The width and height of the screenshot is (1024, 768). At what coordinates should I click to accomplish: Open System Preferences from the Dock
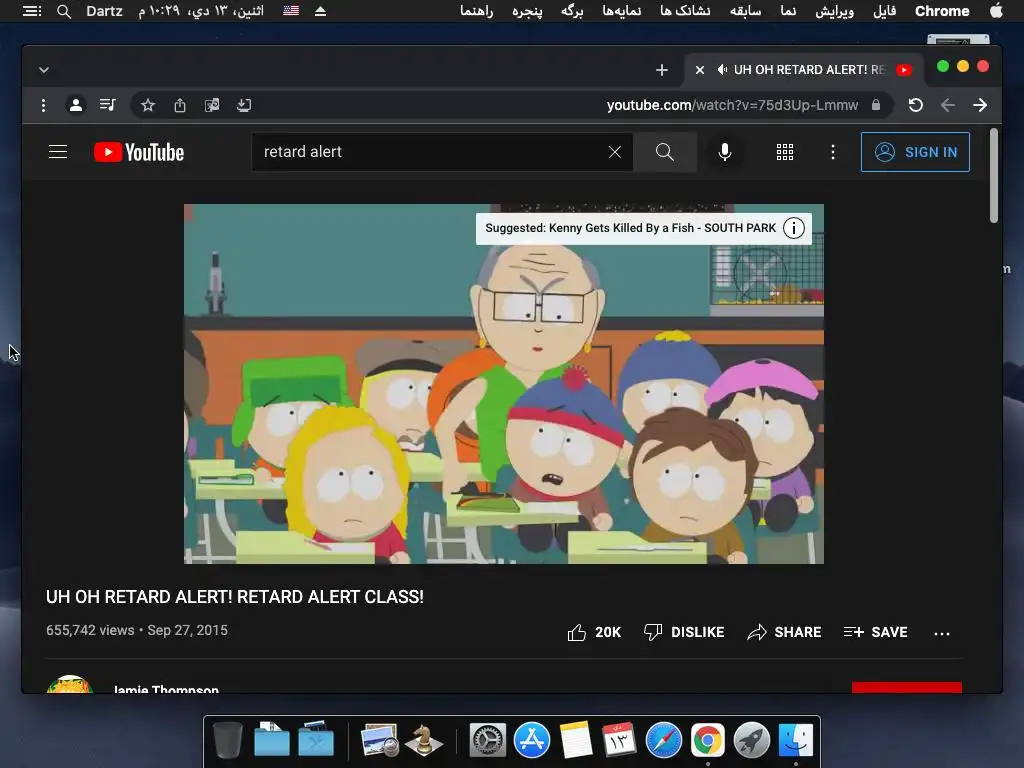[x=488, y=741]
